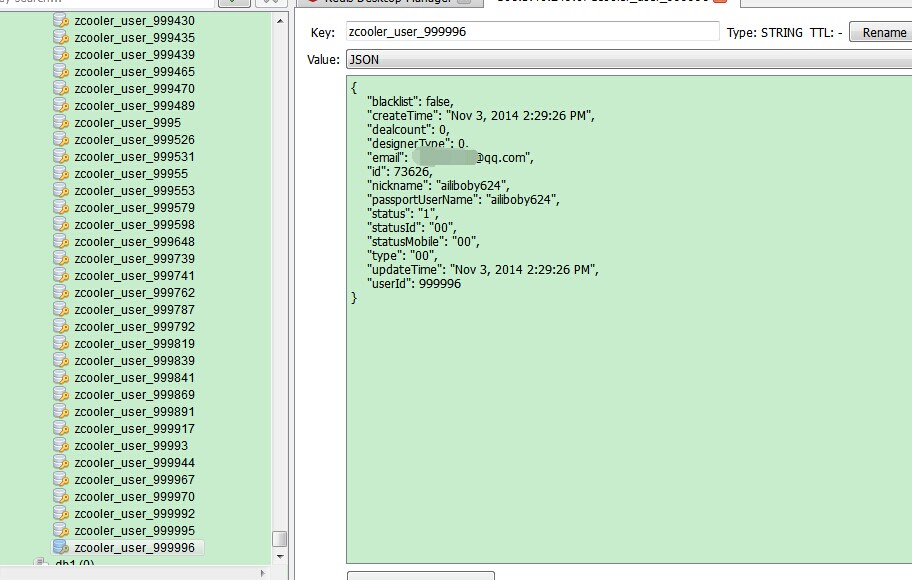Click nickname value "ailiboby624" in JSON
912x580 pixels.
[x=472, y=186]
